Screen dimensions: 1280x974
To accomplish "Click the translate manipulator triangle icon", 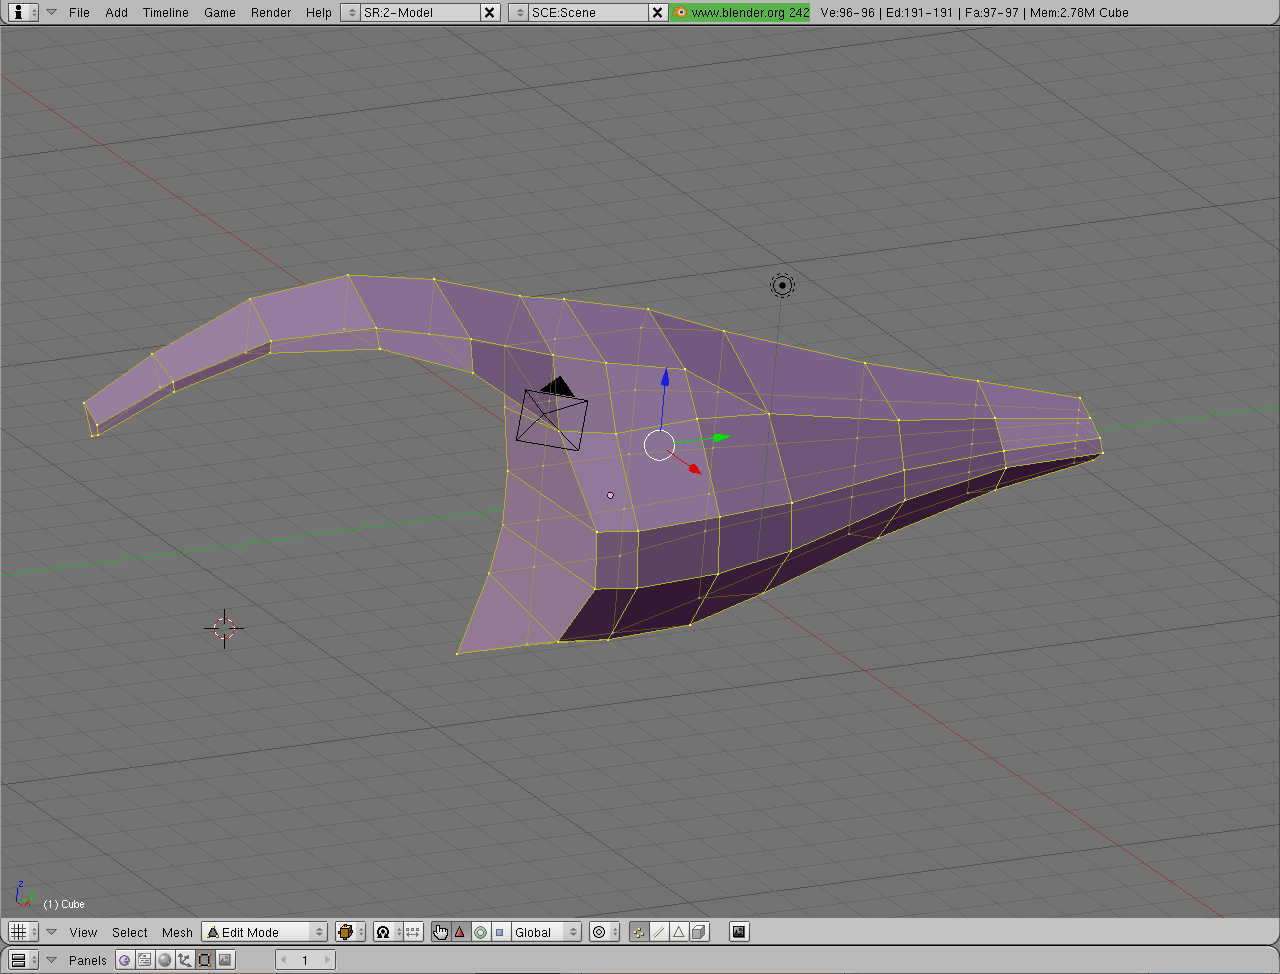I will [460, 932].
